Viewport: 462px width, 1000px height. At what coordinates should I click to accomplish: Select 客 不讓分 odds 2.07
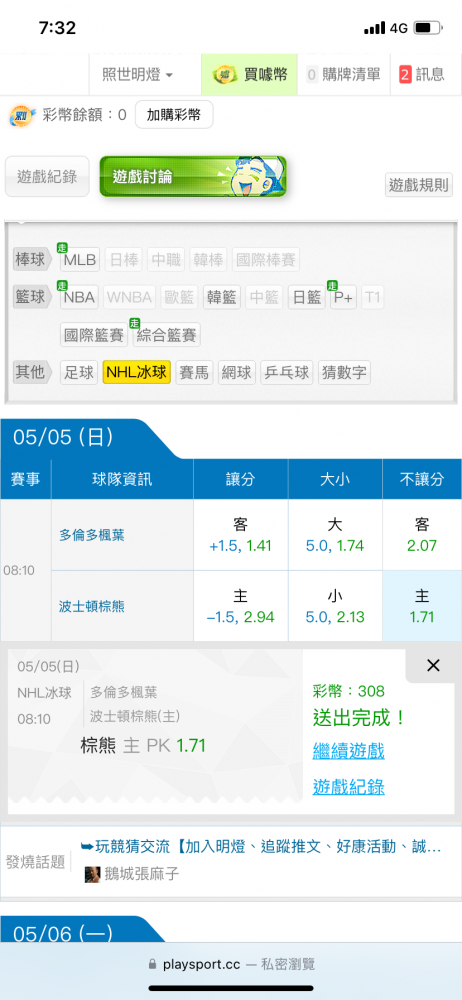tap(422, 535)
